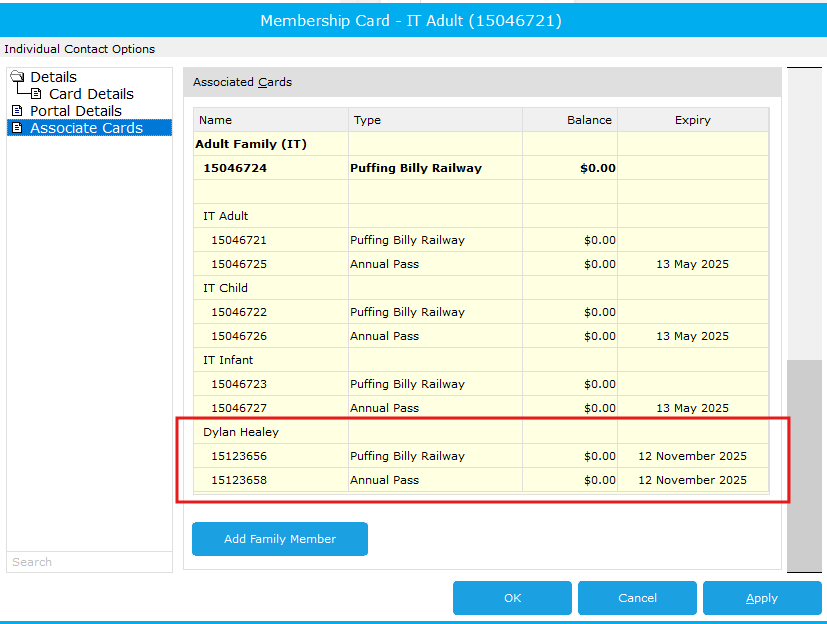Collapse the Details tree node
Screen dimensions: 827x624
tap(53, 77)
